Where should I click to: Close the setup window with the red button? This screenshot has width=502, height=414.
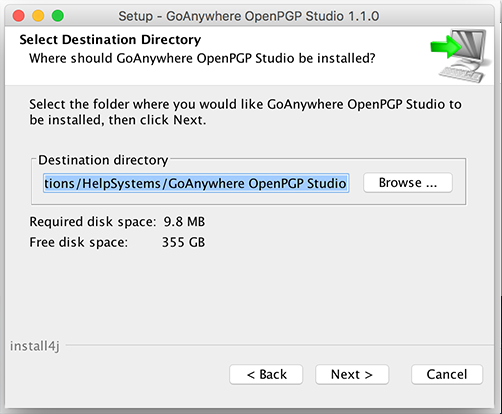point(19,16)
